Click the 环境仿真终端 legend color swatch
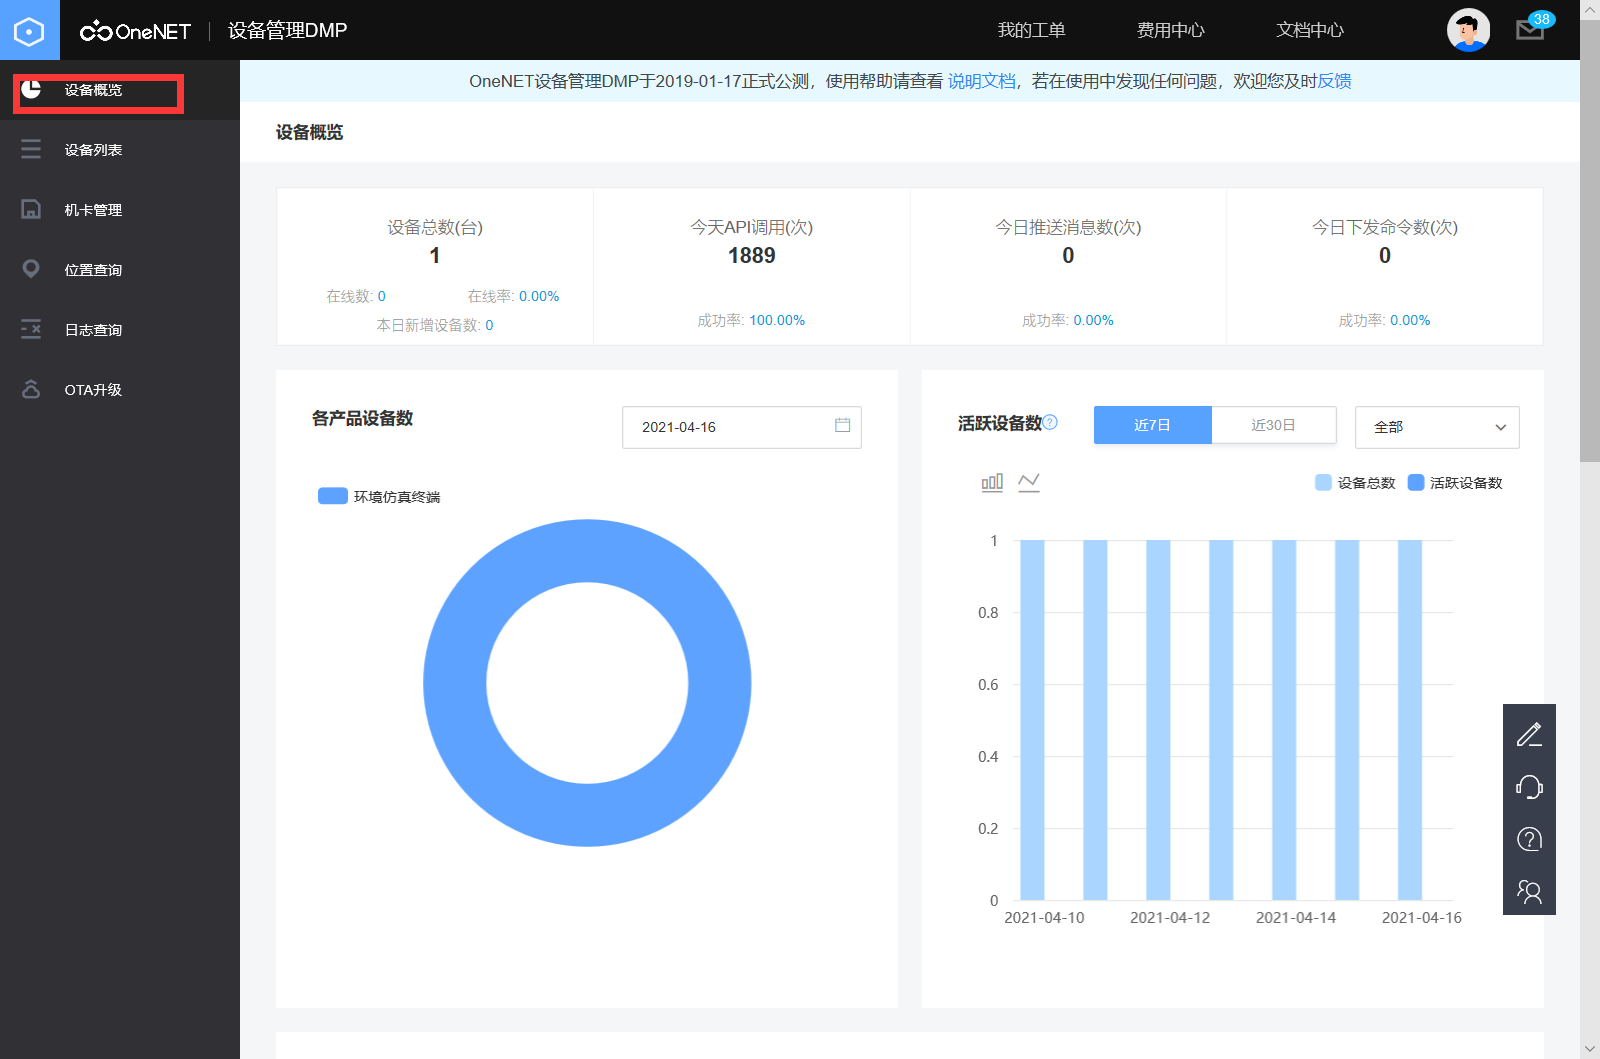 [x=331, y=495]
